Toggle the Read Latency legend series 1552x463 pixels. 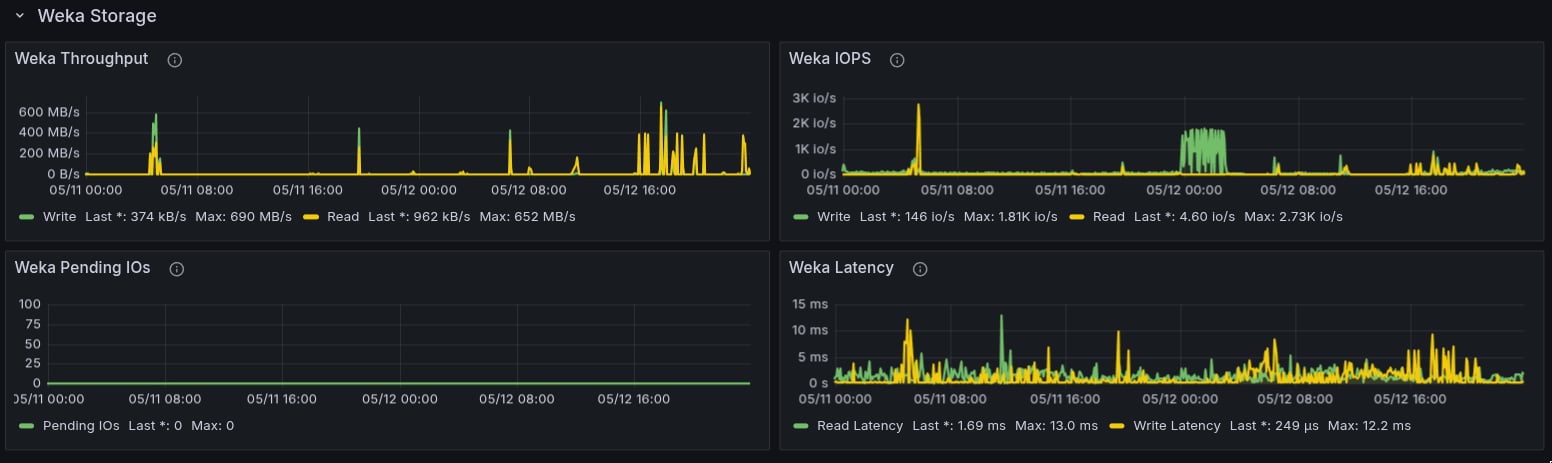860,426
